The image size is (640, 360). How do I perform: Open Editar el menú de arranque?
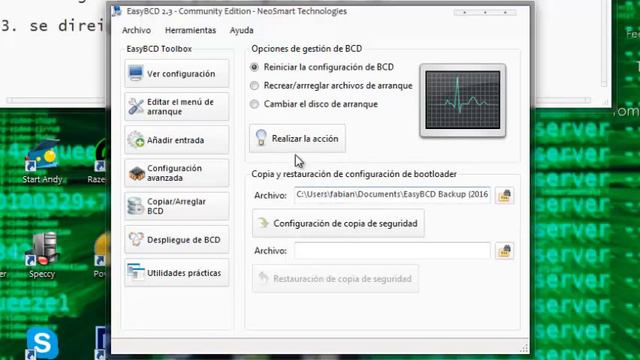coord(177,107)
